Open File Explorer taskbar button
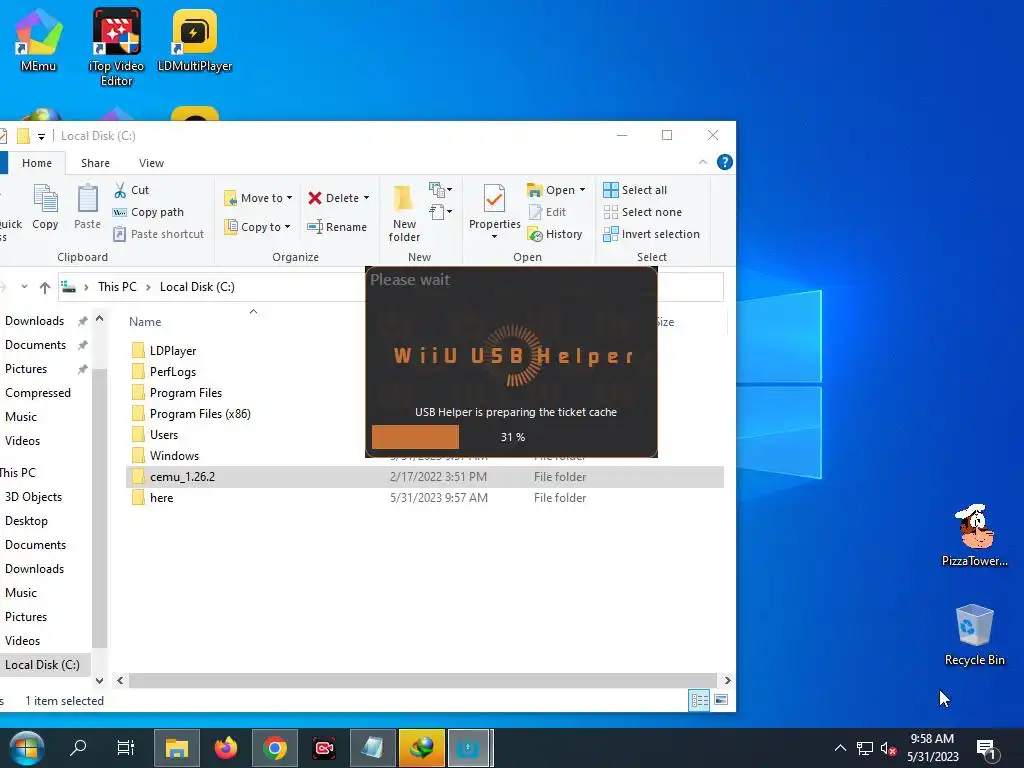1024x768 pixels. (176, 748)
